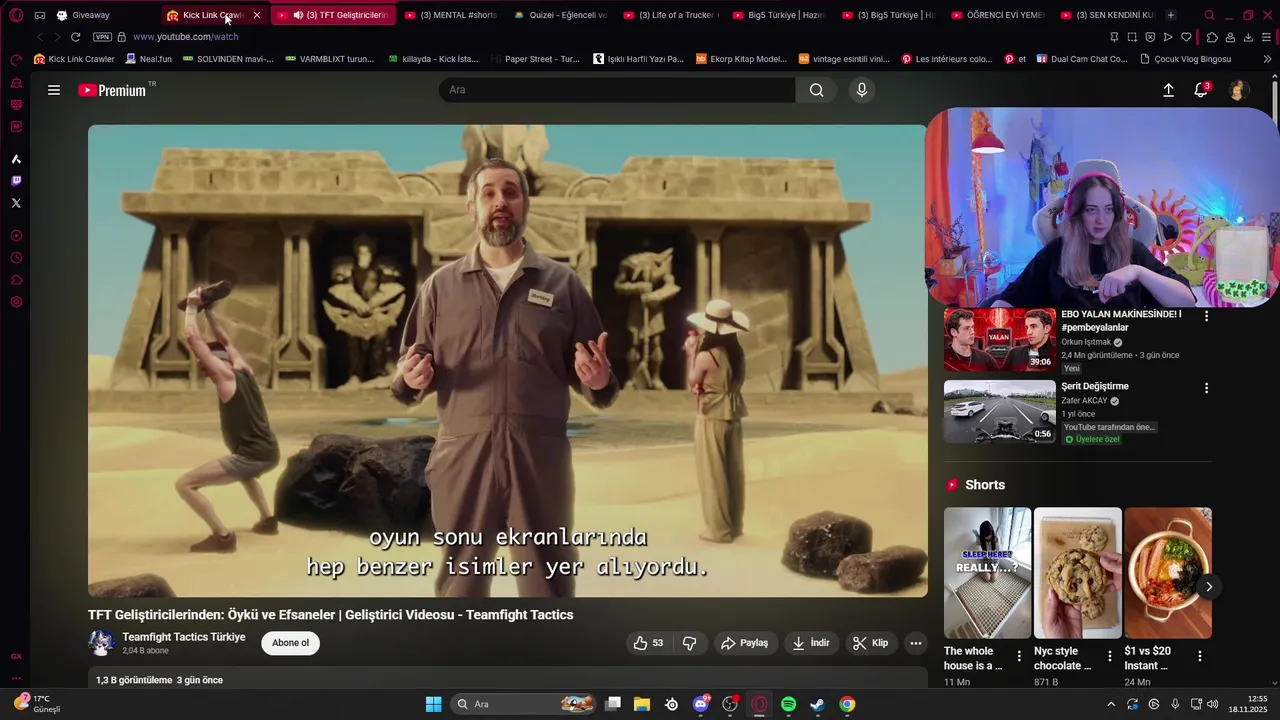The width and height of the screenshot is (1280, 720).
Task: Open Dual Cam Chat bookmark
Action: coord(1082,59)
